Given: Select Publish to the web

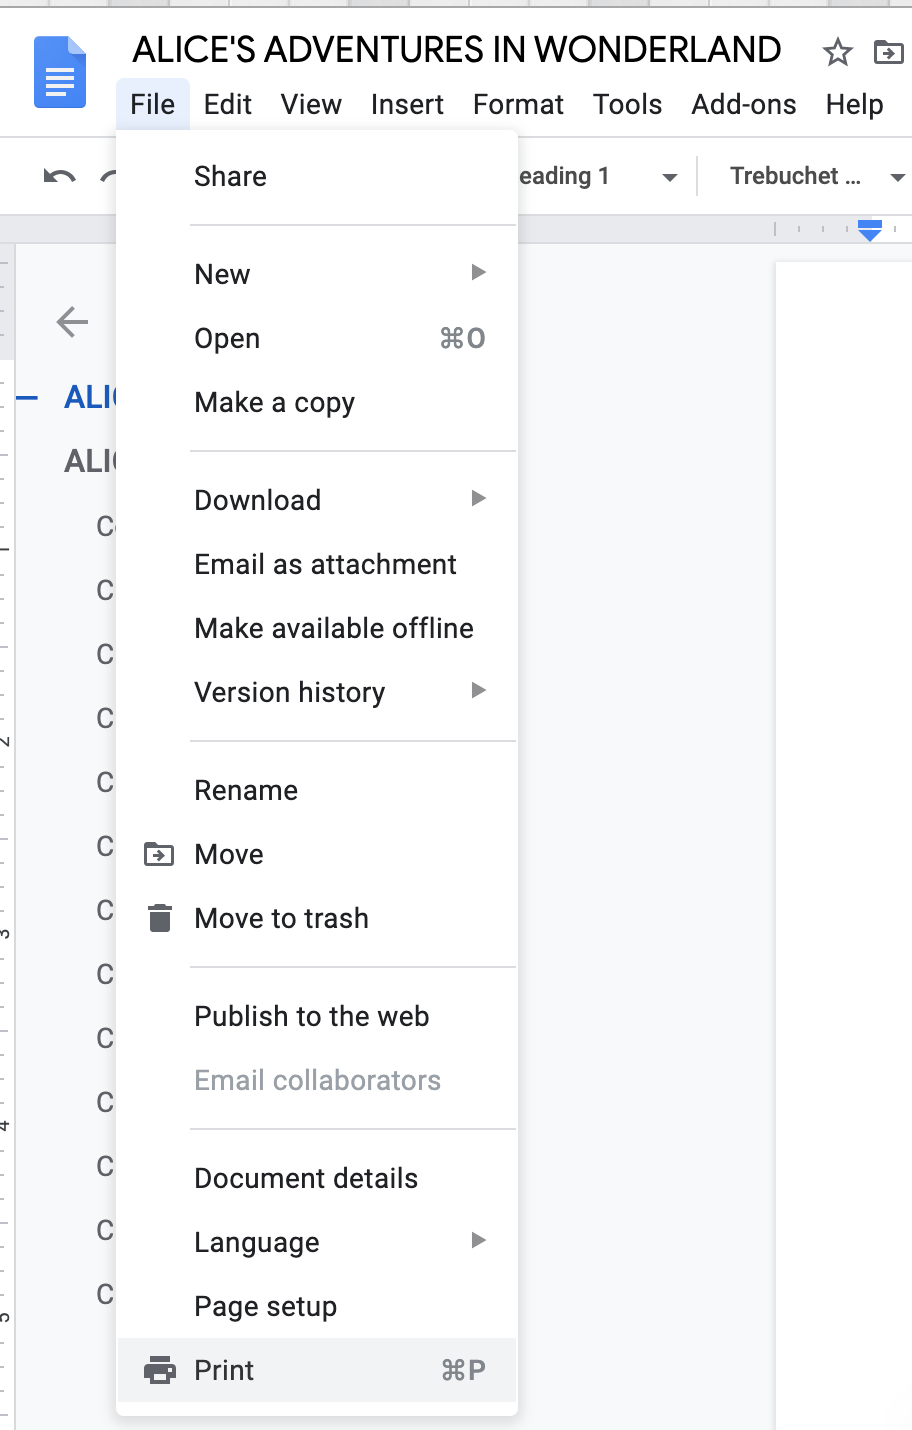Looking at the screenshot, I should pos(311,1016).
